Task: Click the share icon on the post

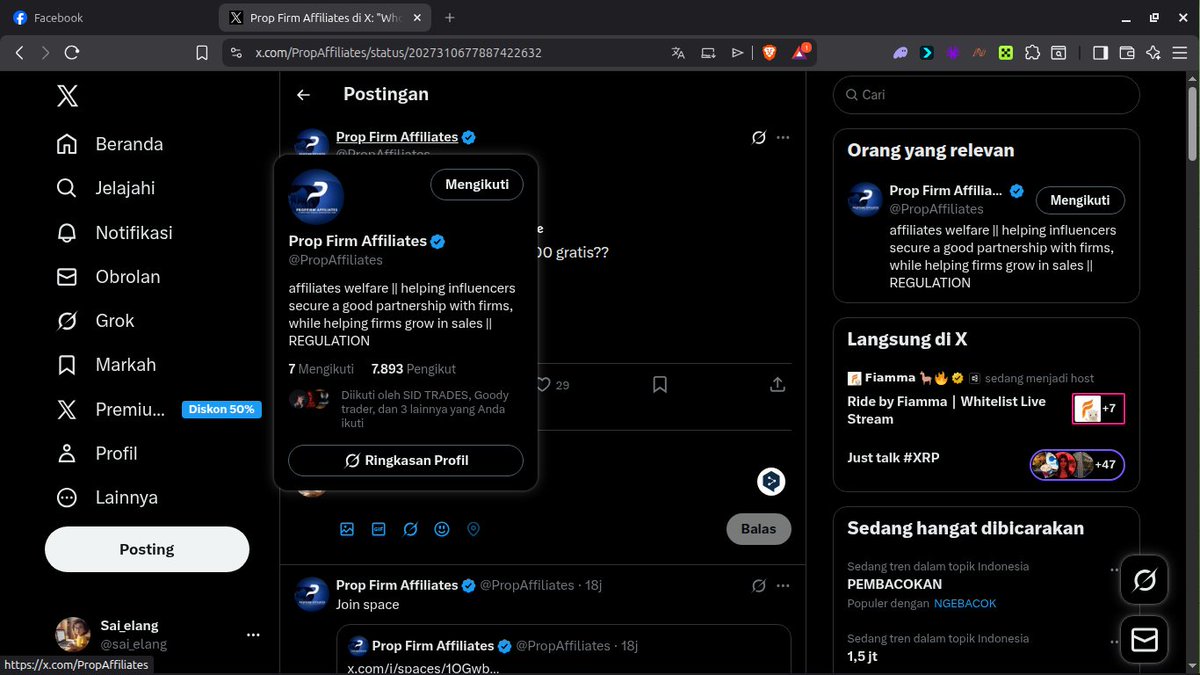Action: (x=778, y=385)
